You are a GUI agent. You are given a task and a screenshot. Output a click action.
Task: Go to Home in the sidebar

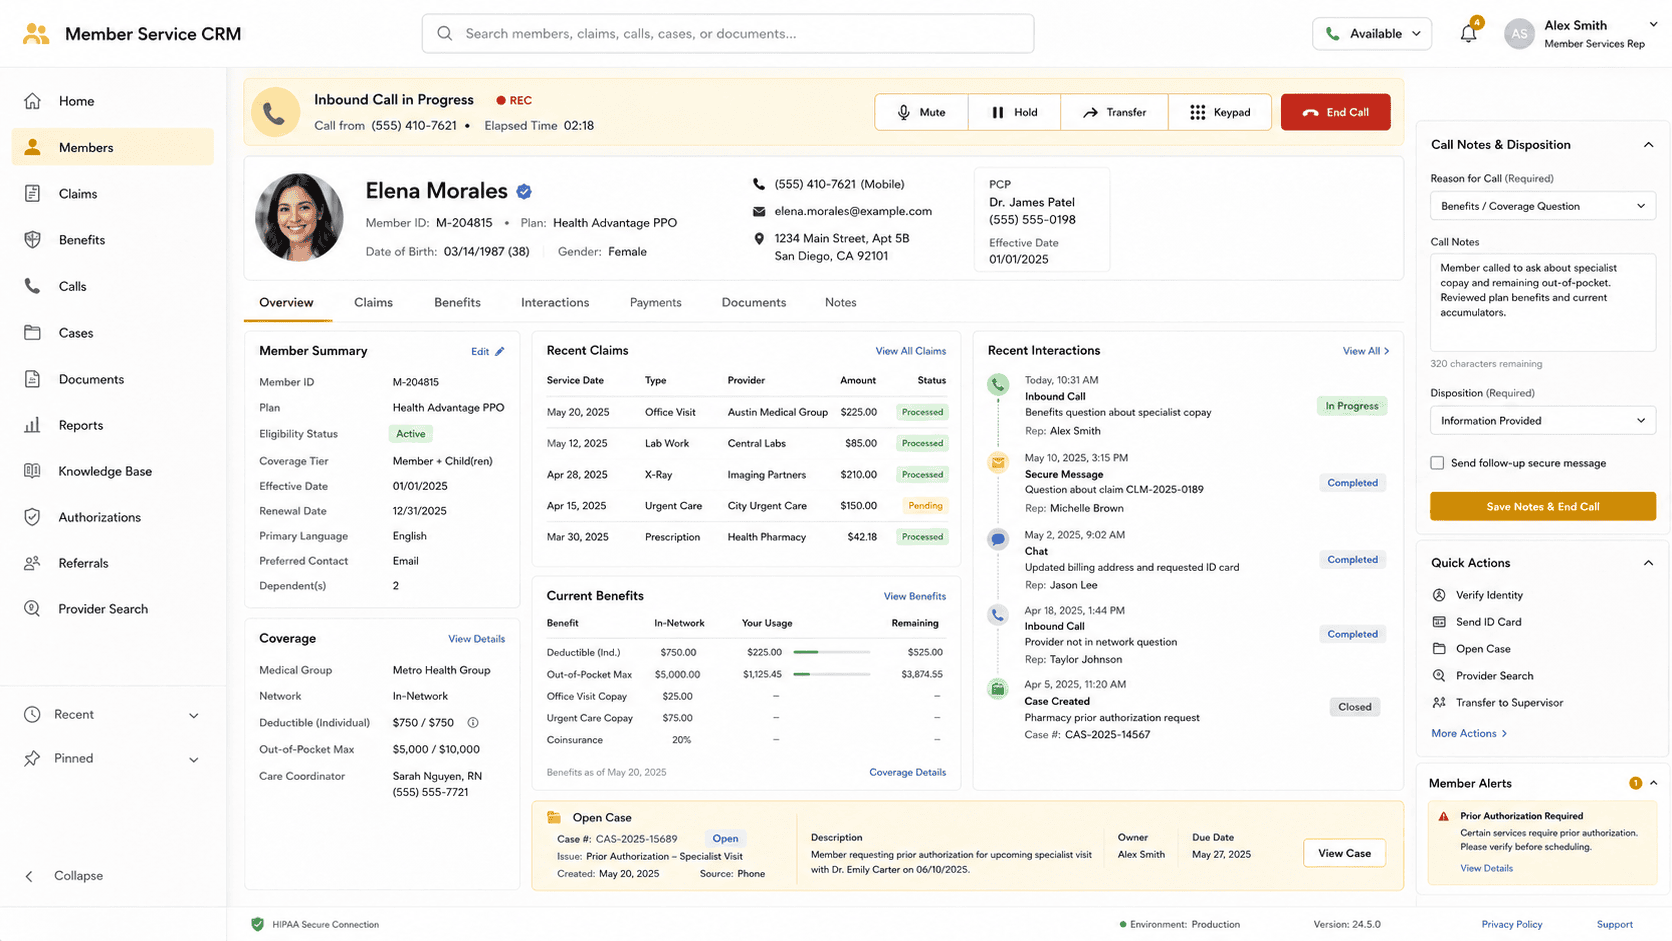[112, 101]
